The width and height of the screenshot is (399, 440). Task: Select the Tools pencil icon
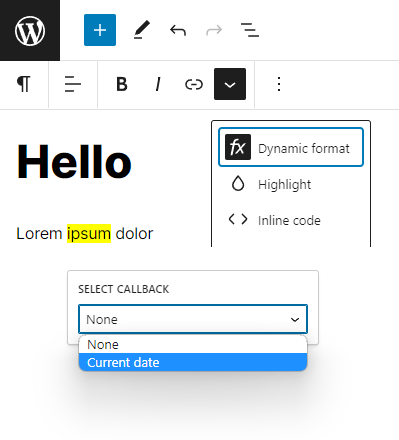click(x=142, y=30)
